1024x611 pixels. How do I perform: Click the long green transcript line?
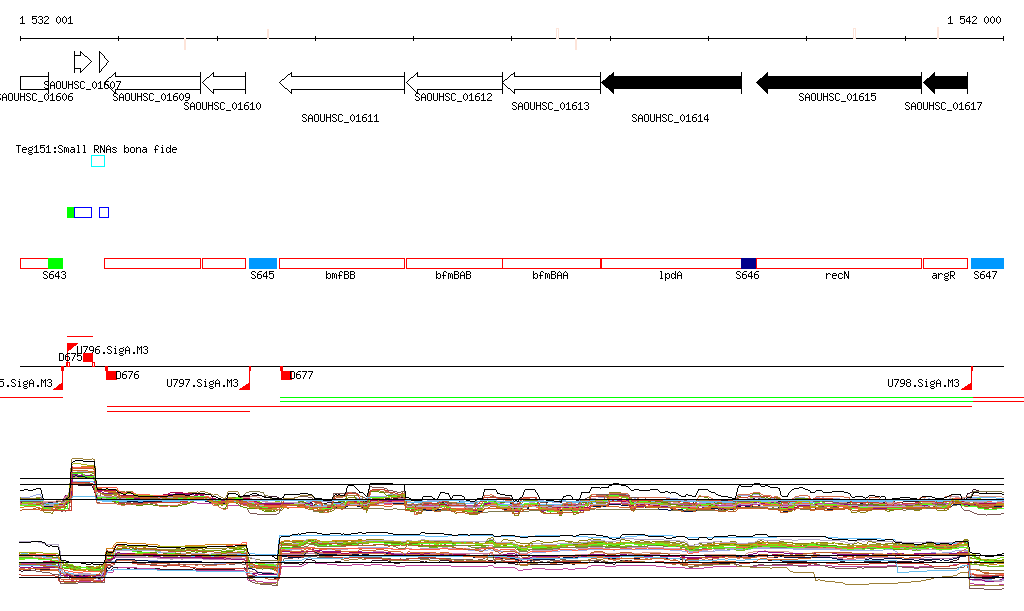[x=626, y=399]
